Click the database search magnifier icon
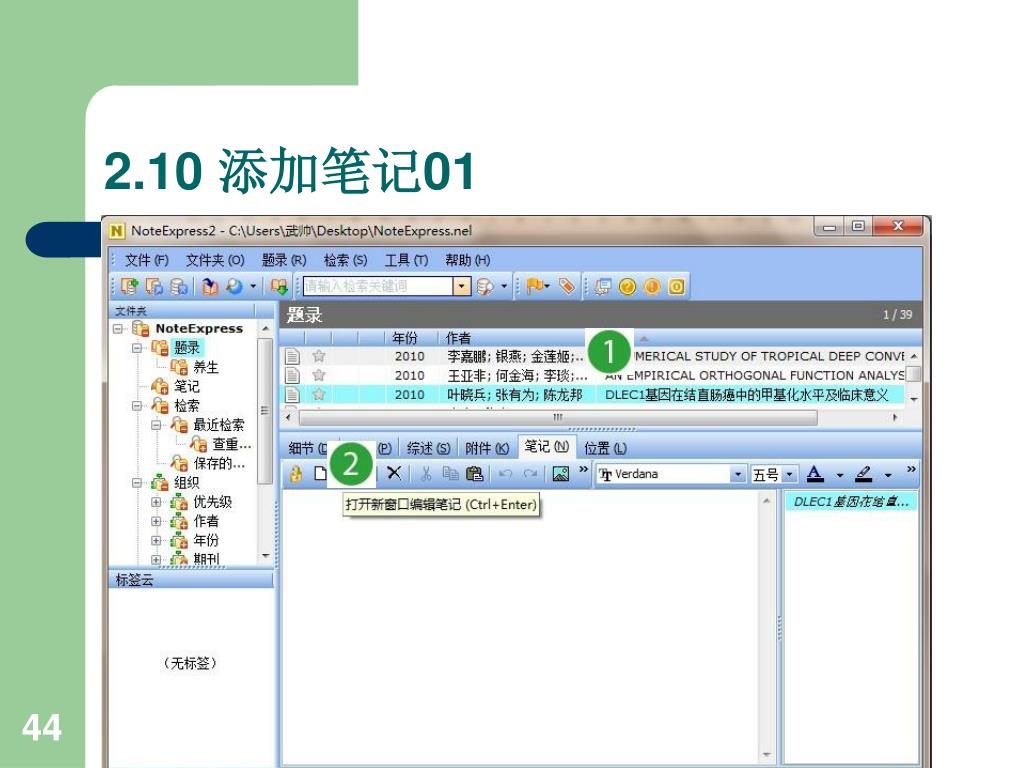 click(485, 286)
